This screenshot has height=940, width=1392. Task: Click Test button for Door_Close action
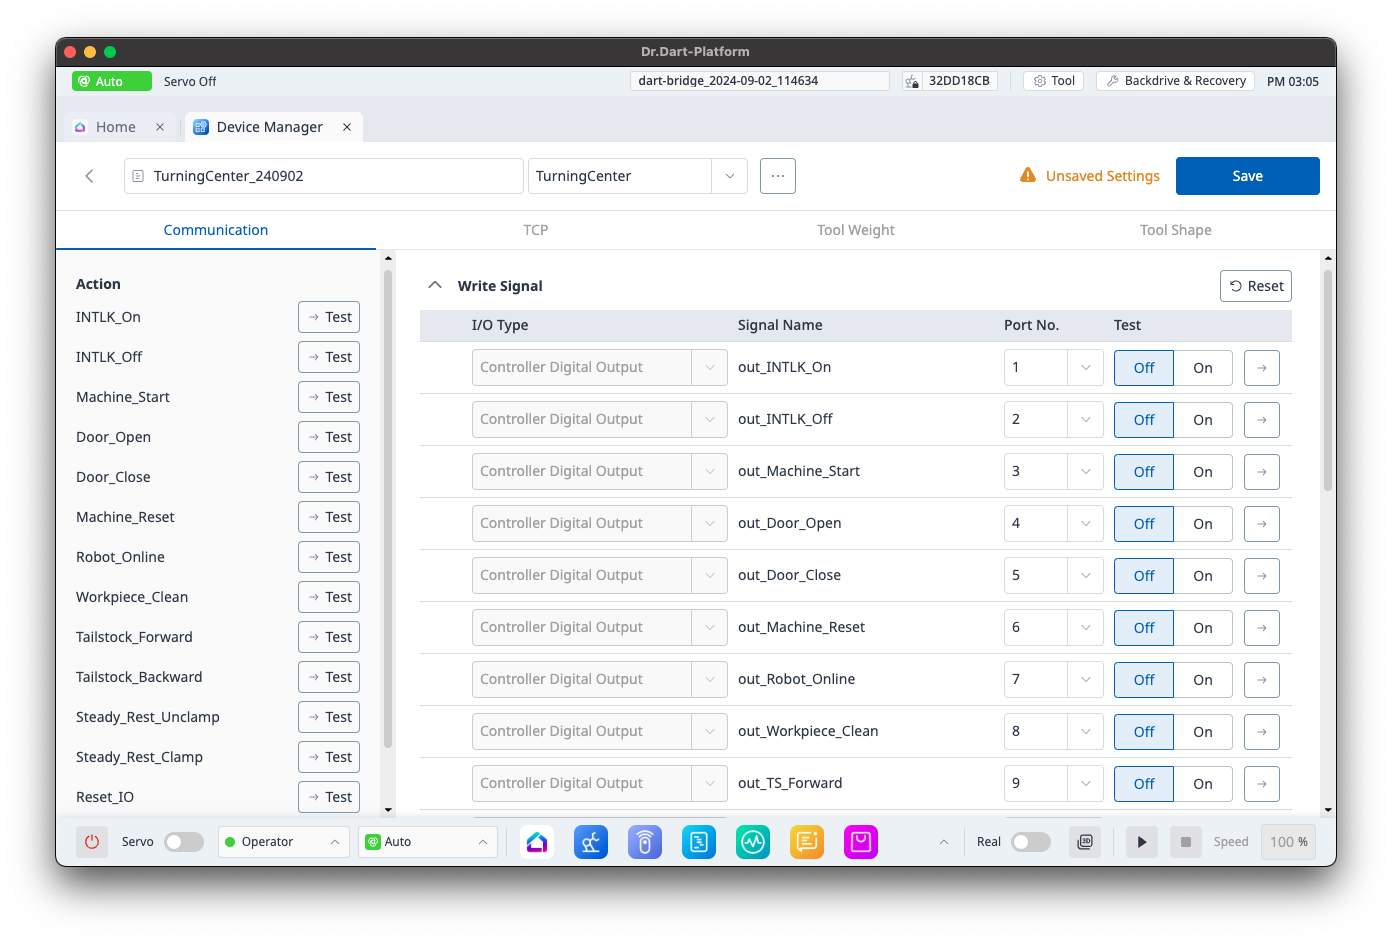329,477
